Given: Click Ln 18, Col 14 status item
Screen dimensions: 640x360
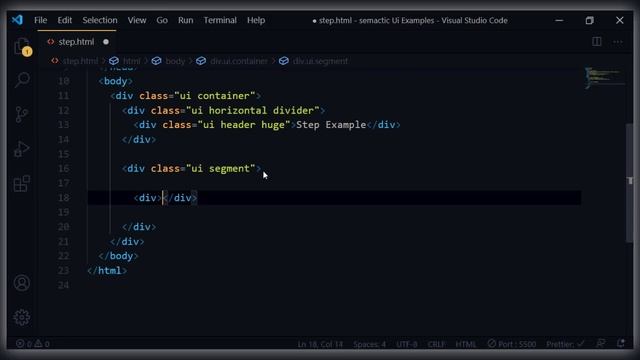Looking at the screenshot, I should point(320,344).
